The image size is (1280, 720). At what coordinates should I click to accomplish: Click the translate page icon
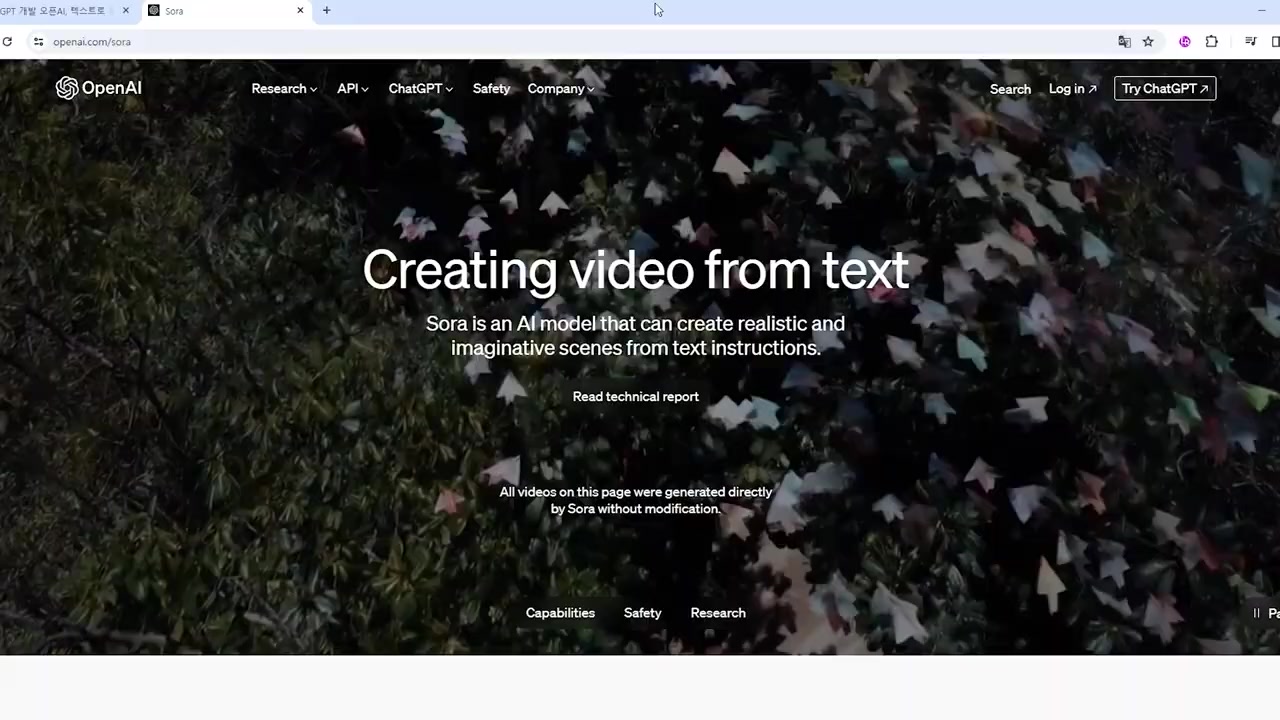coord(1124,41)
